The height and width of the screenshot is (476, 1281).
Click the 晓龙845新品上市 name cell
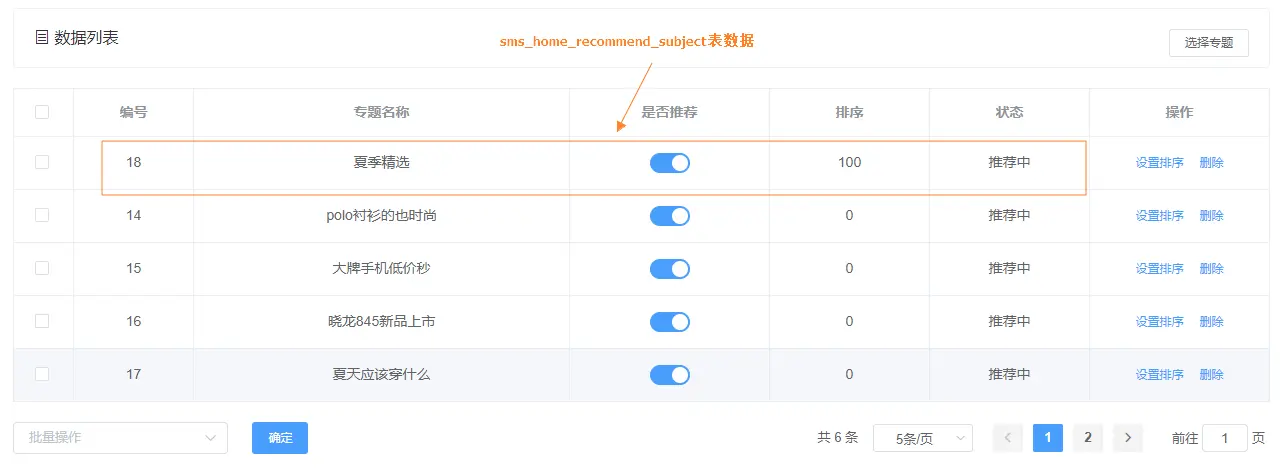(382, 321)
